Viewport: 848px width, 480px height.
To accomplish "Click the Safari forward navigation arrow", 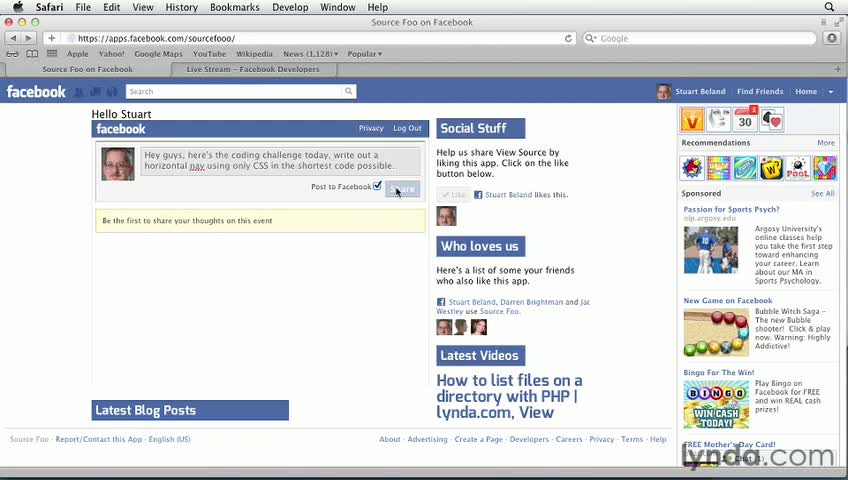I will point(28,38).
